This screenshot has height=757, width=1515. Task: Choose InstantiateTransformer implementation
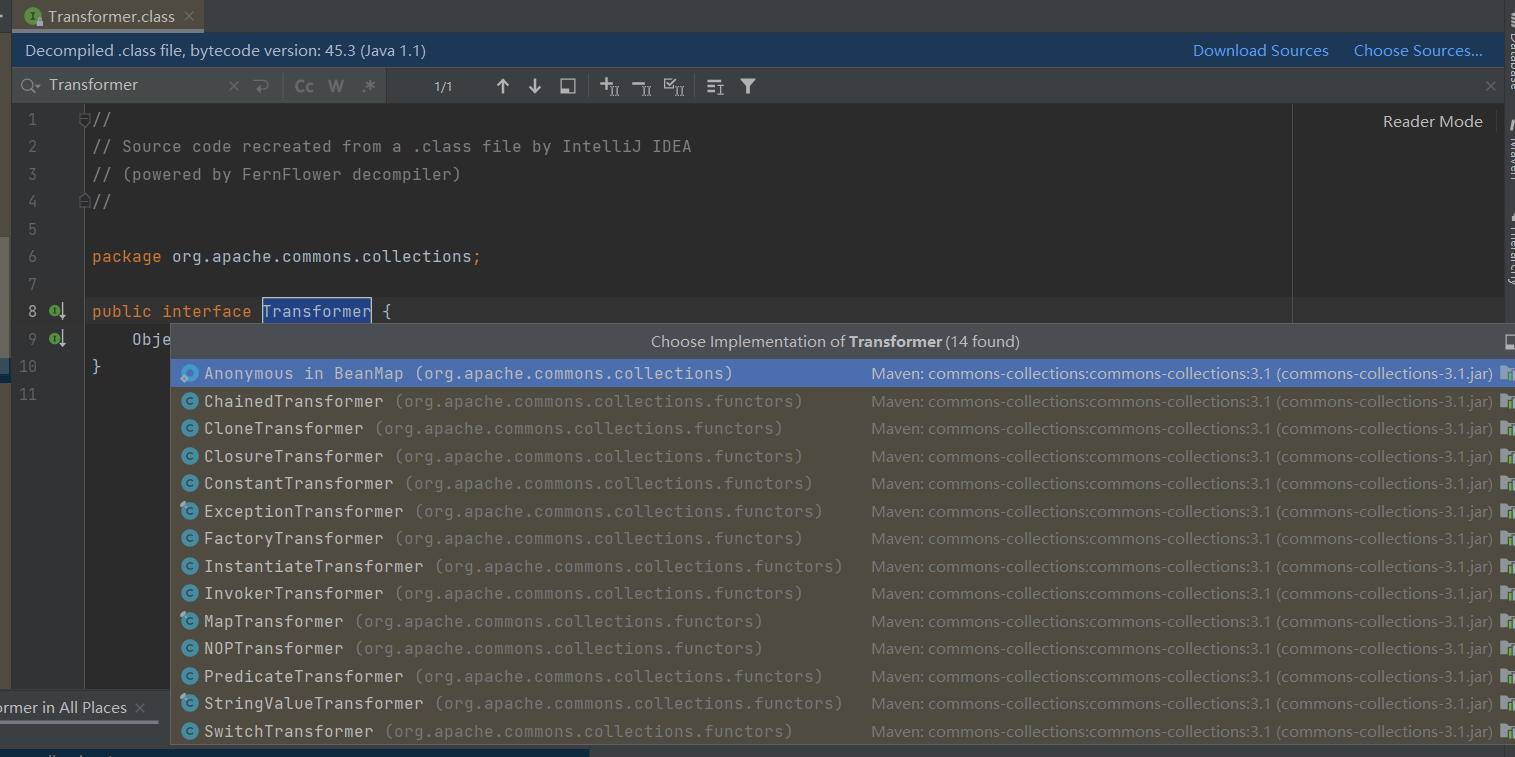[x=842, y=566]
